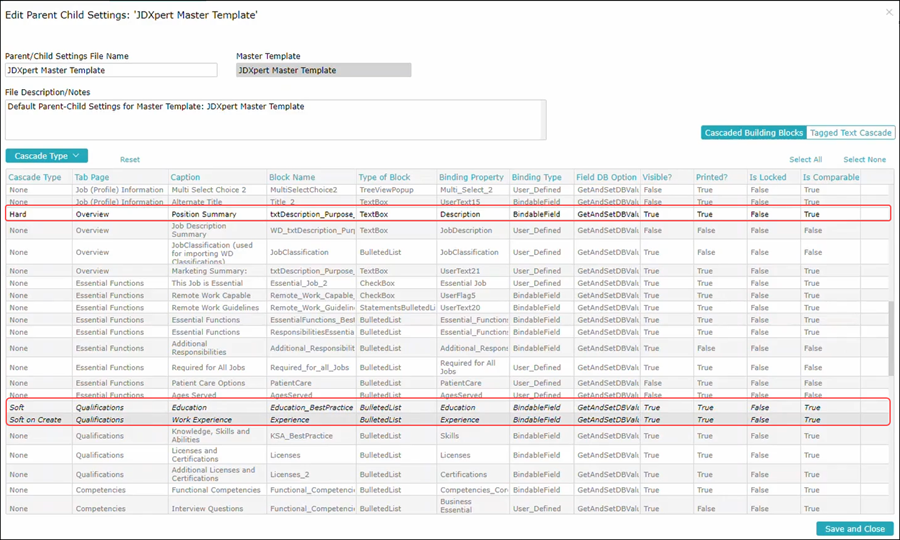
Task: Select the Essential_Job_2 block name cell
Action: point(298,283)
